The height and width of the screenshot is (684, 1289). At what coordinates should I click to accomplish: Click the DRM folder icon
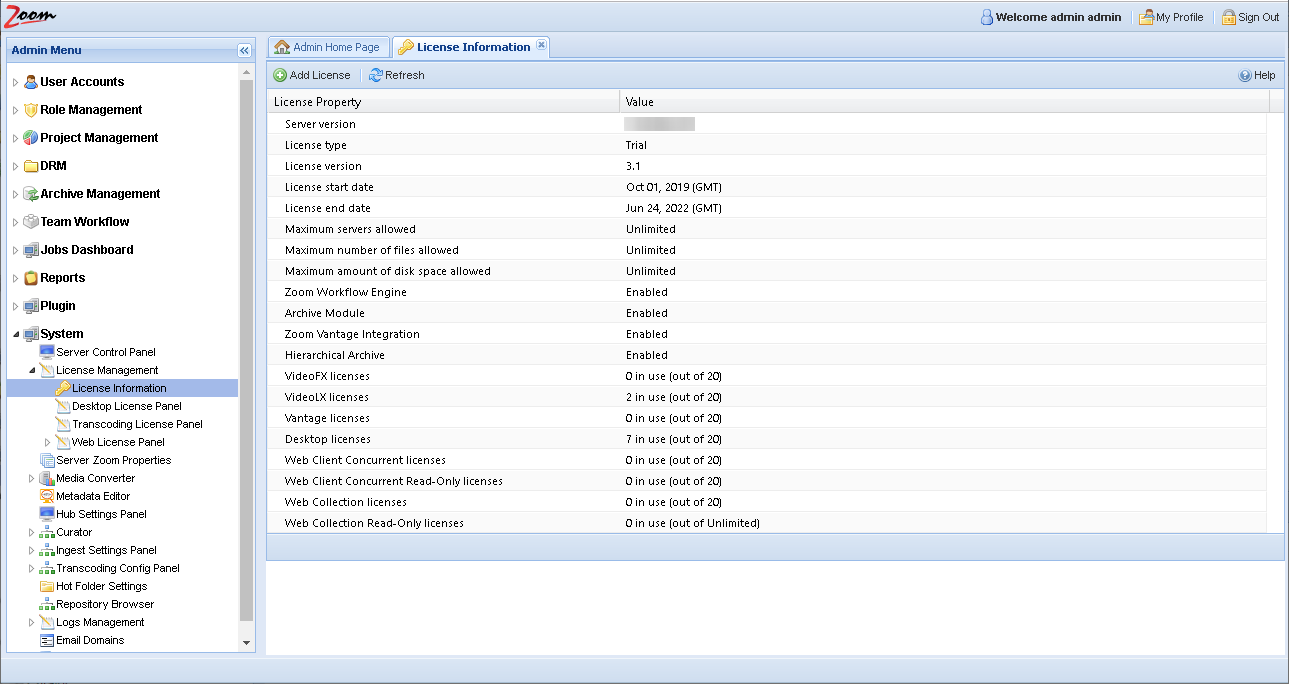pyautogui.click(x=31, y=166)
